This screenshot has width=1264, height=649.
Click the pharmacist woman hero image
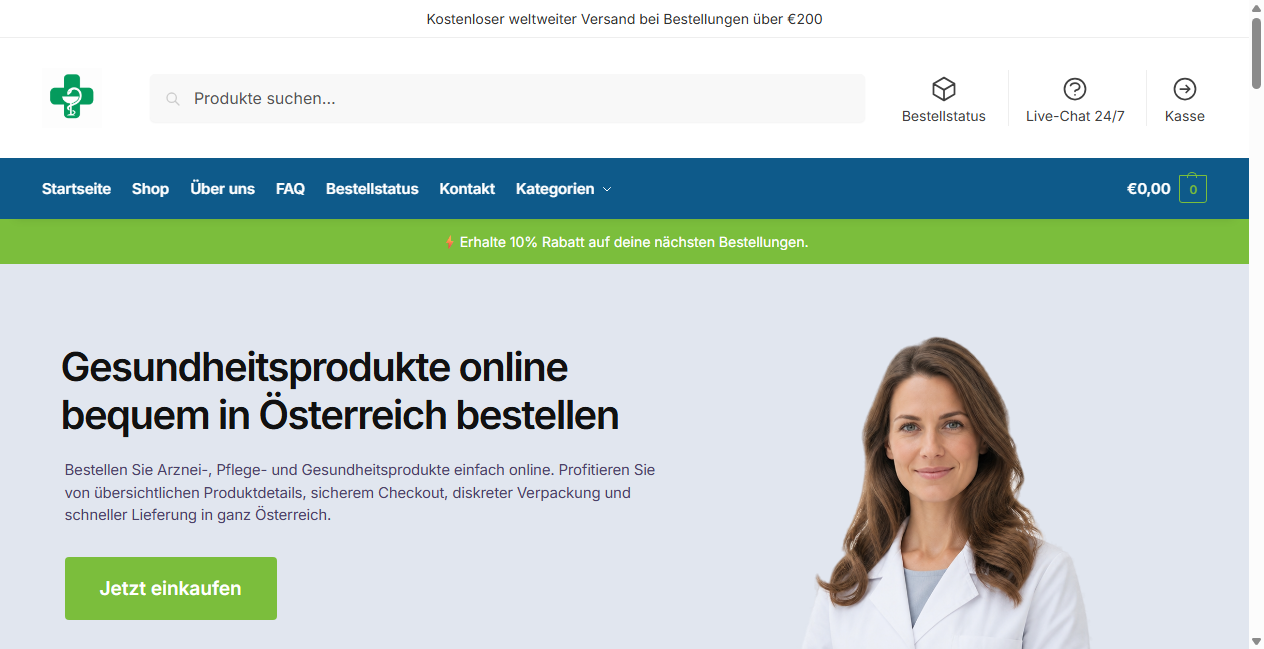pyautogui.click(x=945, y=492)
